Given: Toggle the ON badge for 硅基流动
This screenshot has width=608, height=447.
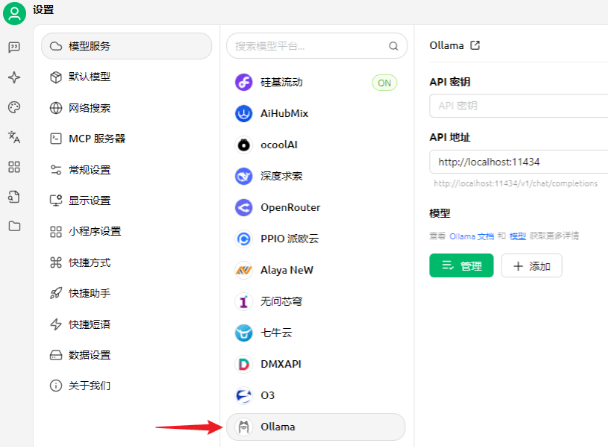Looking at the screenshot, I should [384, 83].
